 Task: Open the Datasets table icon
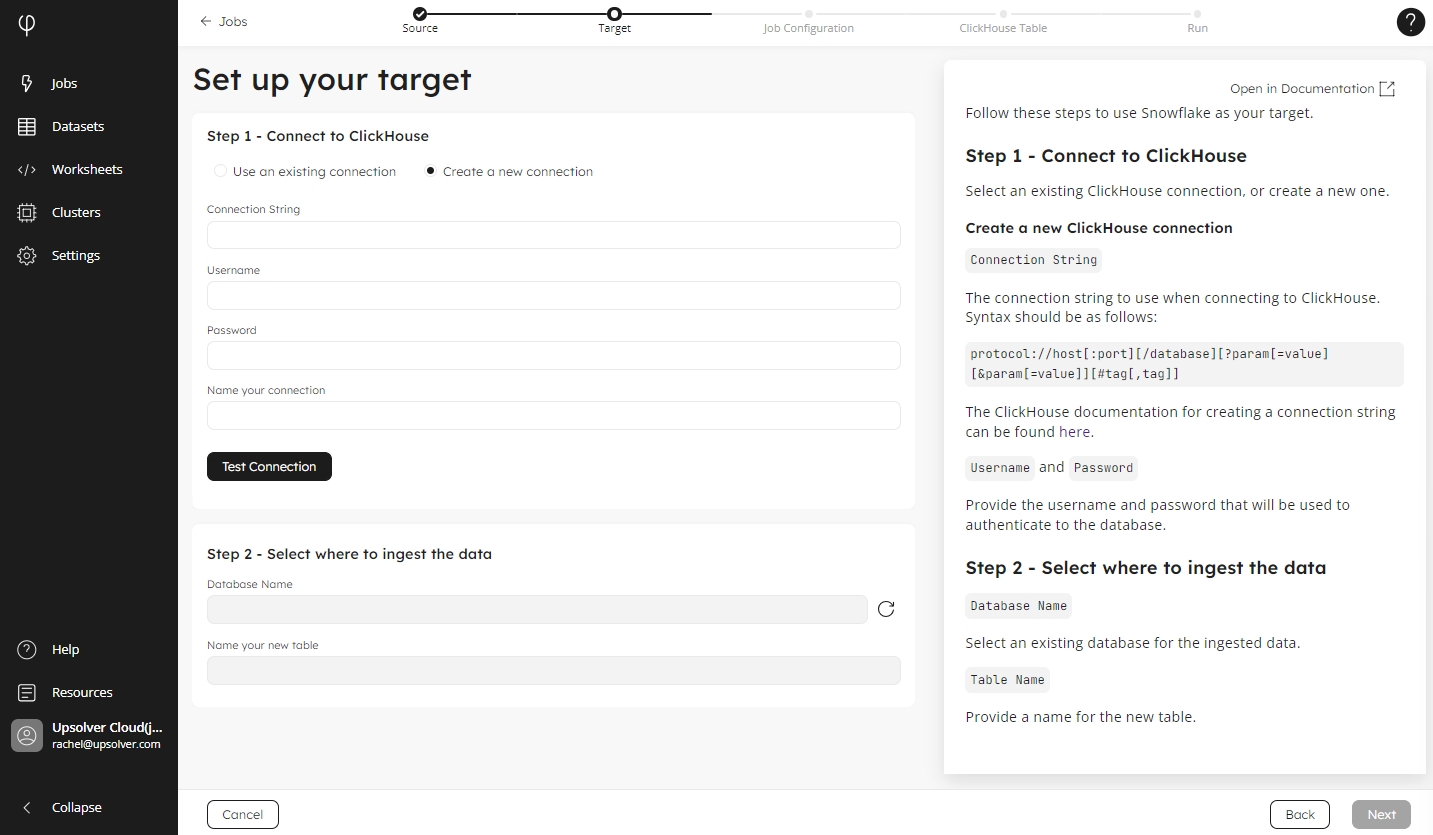pyautogui.click(x=27, y=127)
